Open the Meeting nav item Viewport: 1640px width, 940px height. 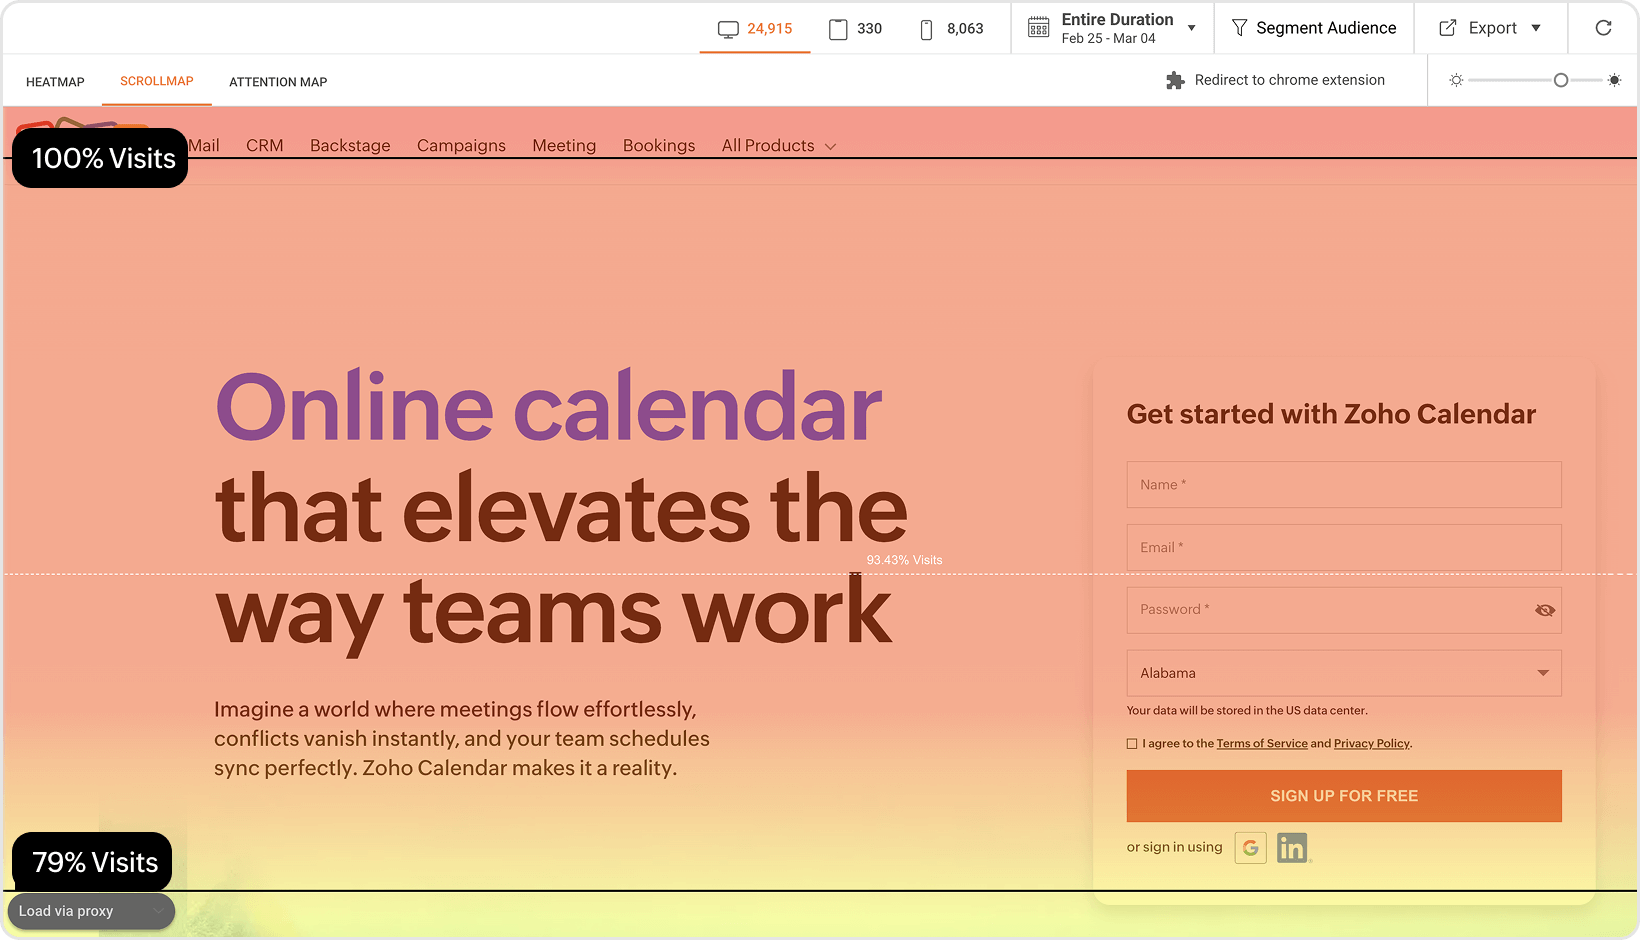564,146
